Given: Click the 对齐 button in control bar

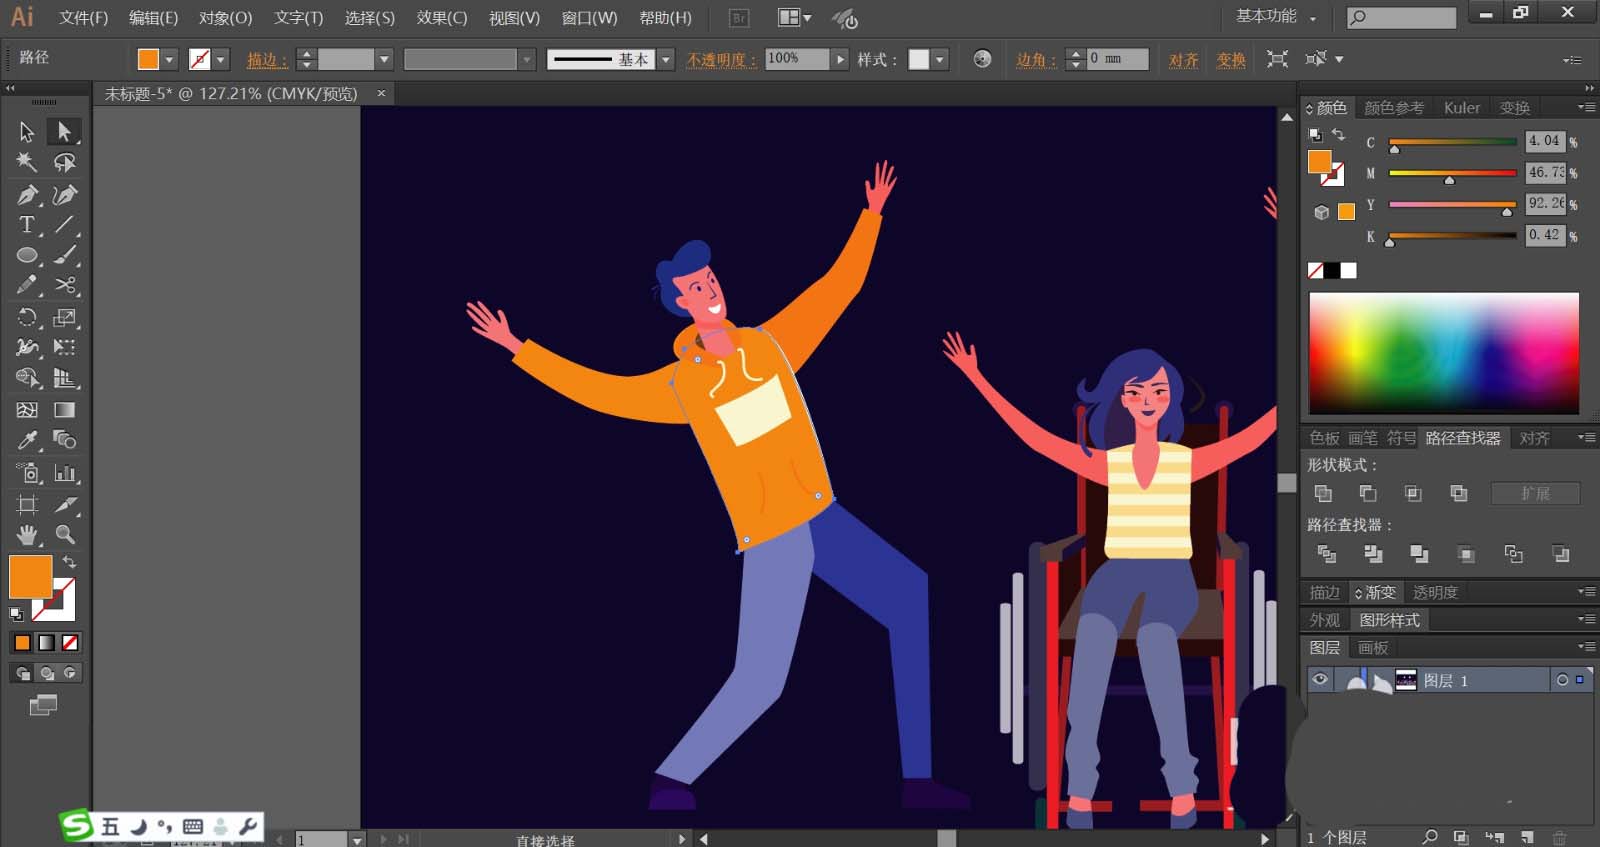Looking at the screenshot, I should tap(1183, 60).
